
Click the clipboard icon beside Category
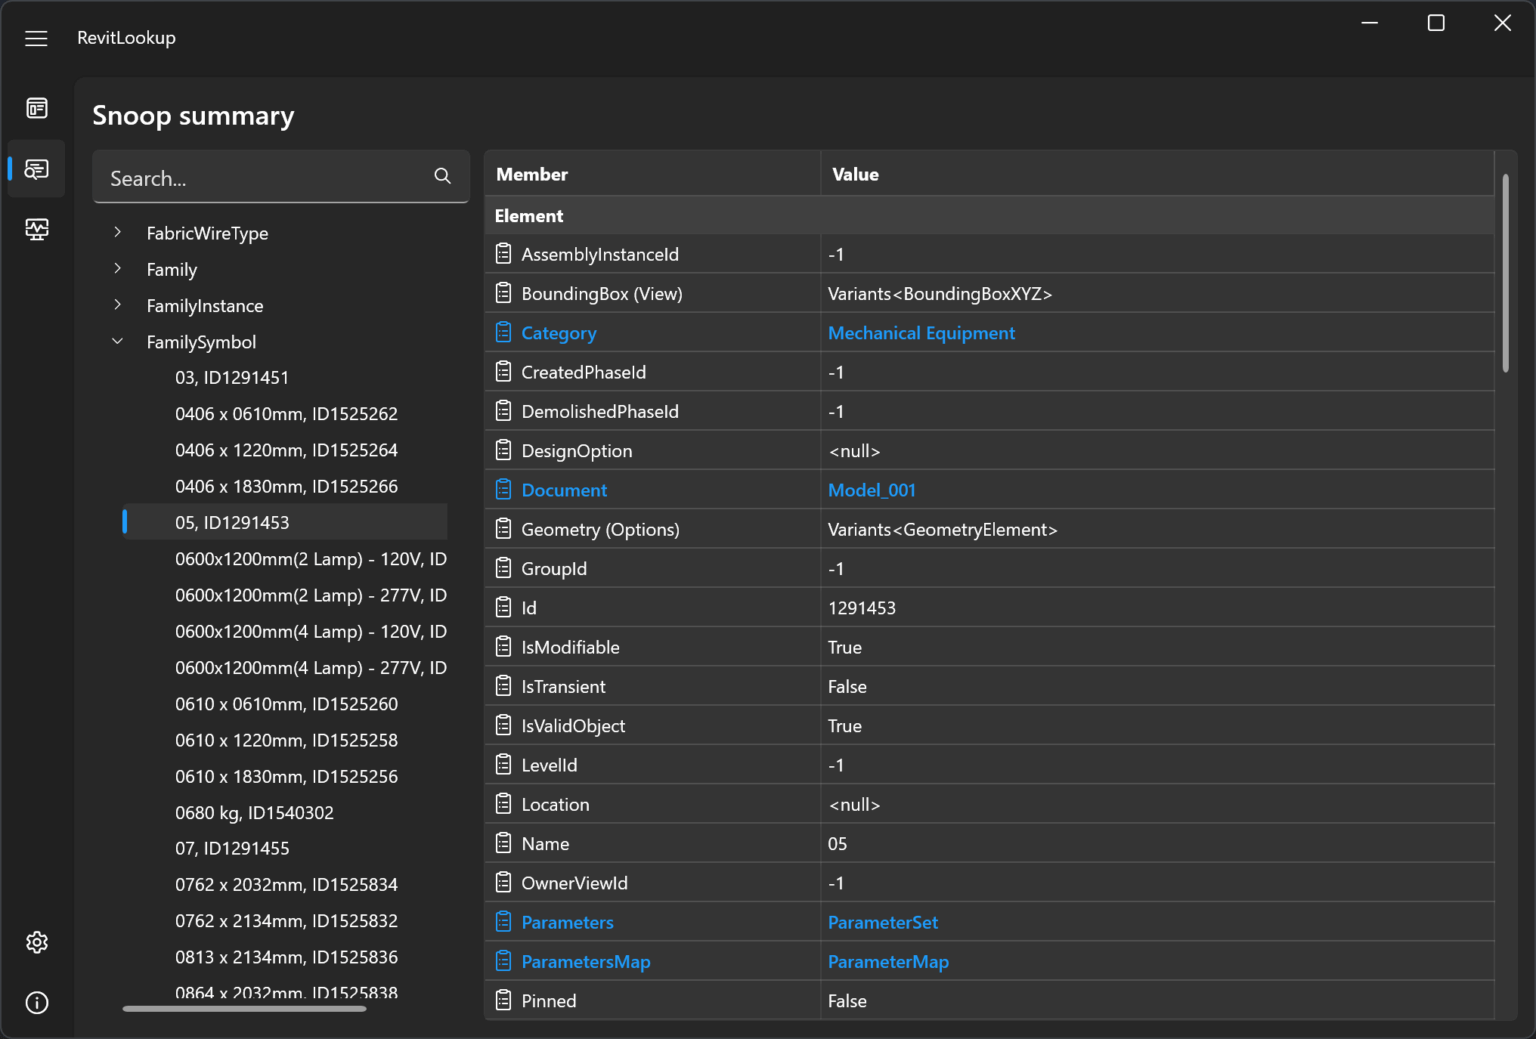(x=503, y=332)
